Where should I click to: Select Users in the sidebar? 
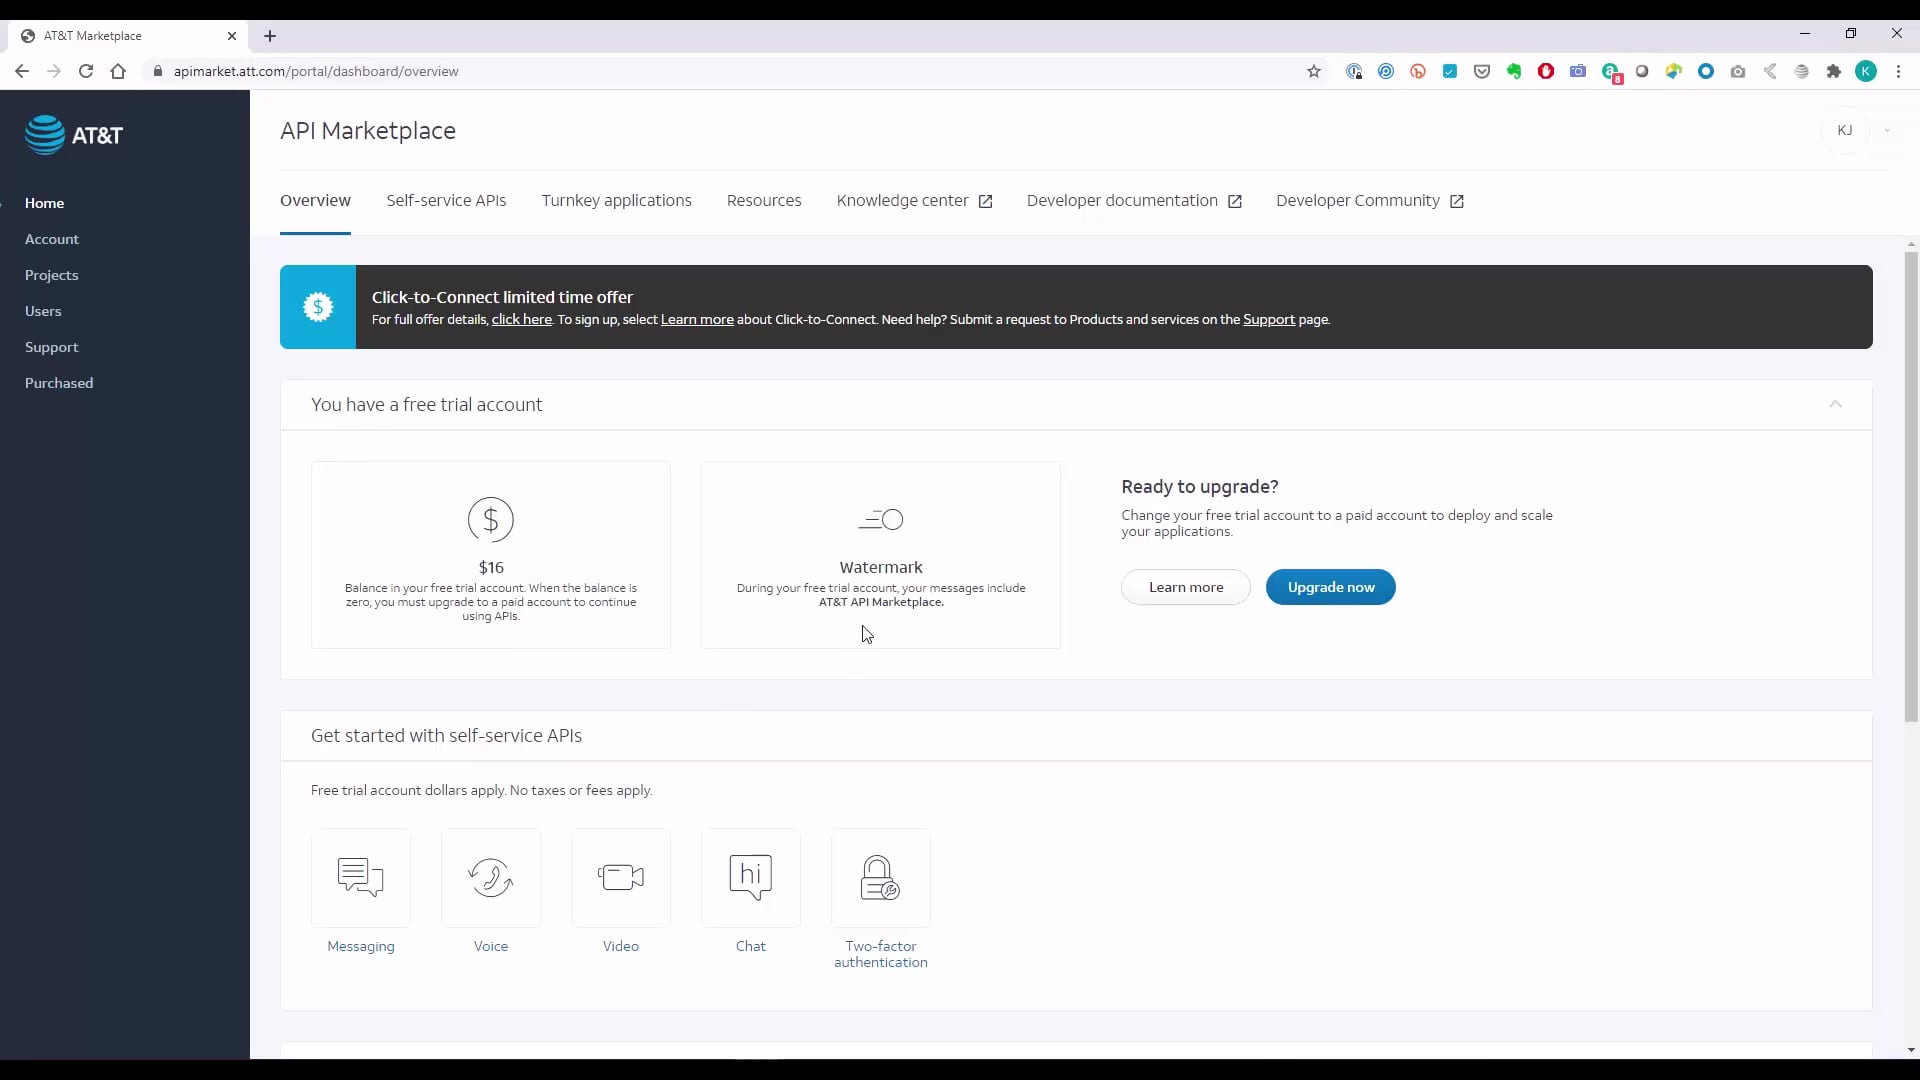point(43,311)
